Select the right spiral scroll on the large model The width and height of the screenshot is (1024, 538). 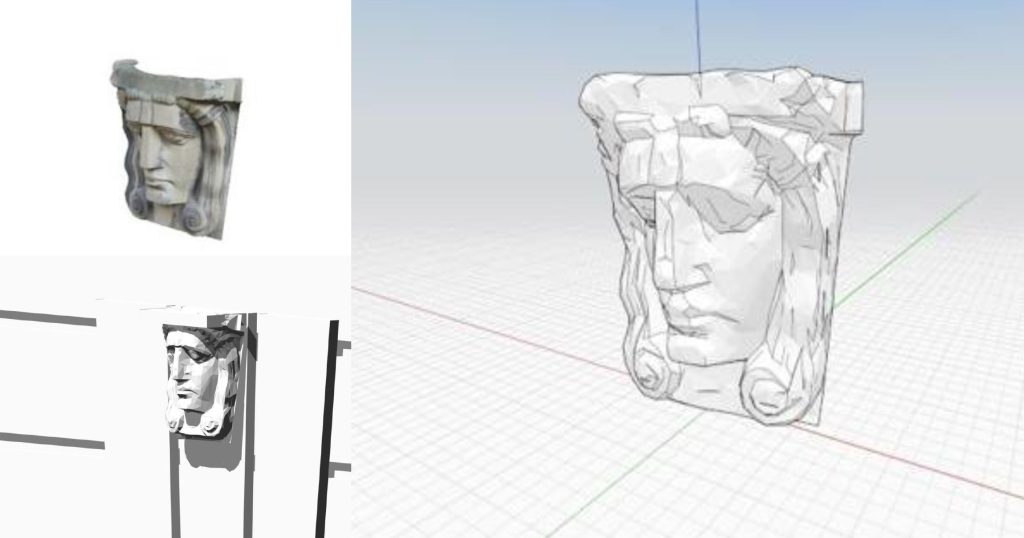[x=768, y=392]
